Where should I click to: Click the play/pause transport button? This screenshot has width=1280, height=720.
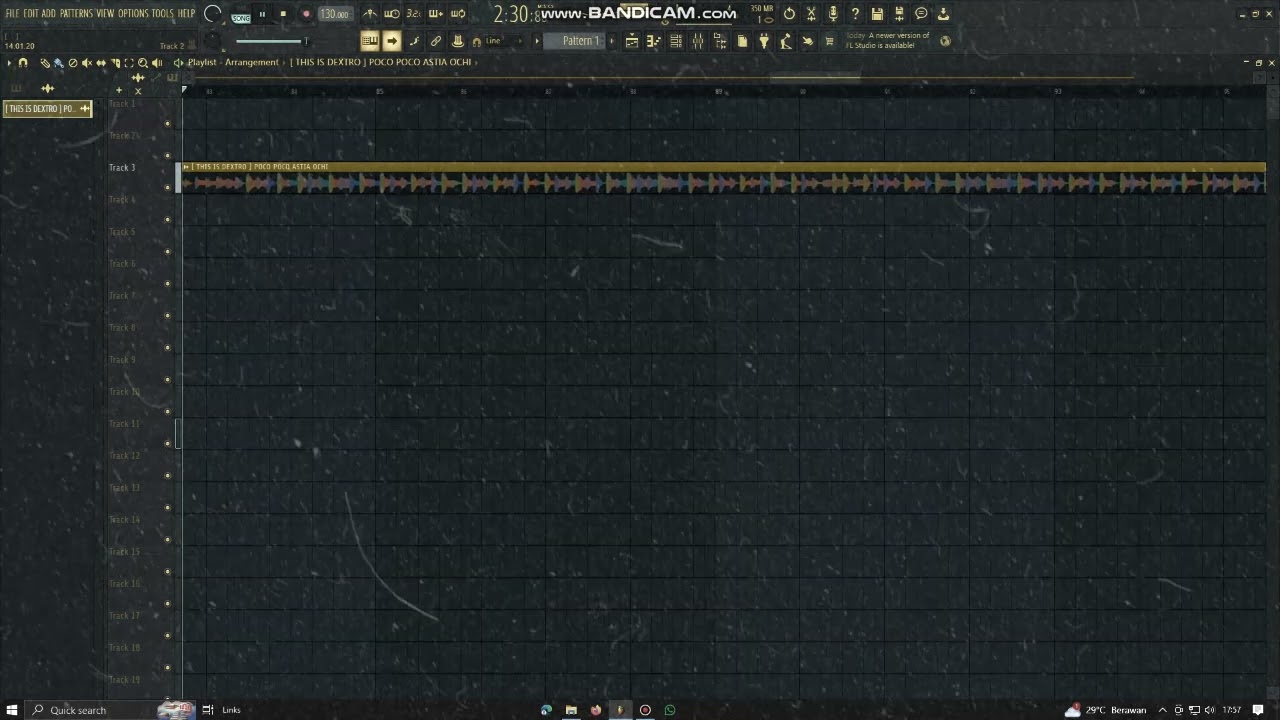[262, 14]
